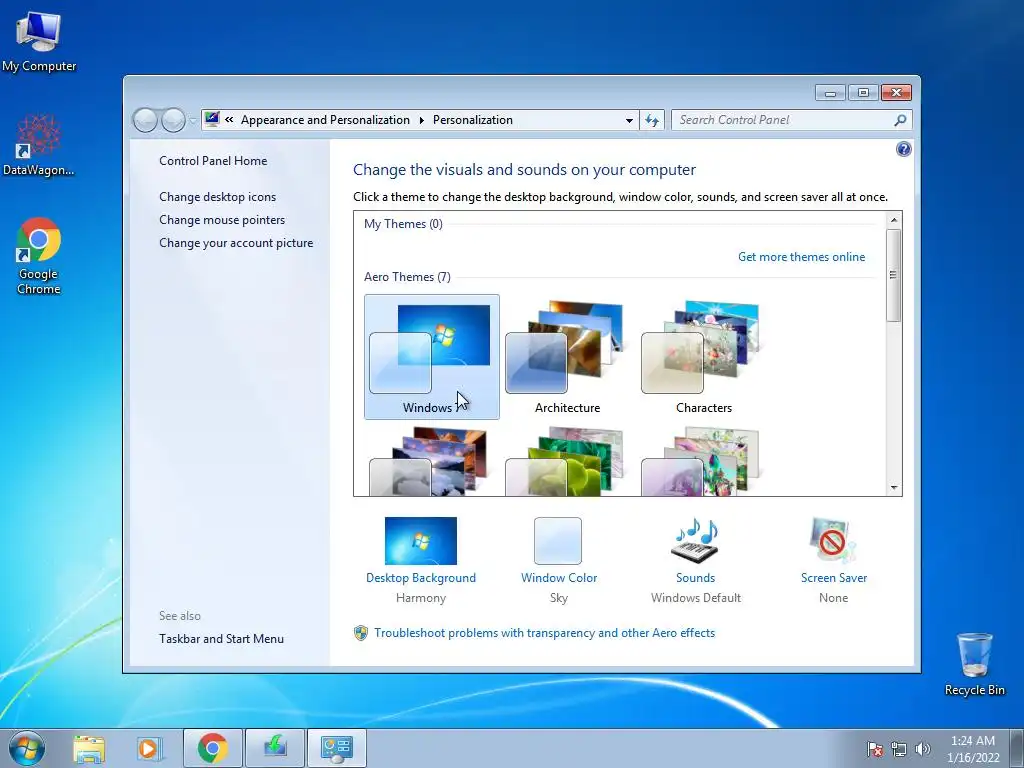Viewport: 1024px width, 768px height.
Task: Select the Control Panel taskbar button
Action: [x=337, y=748]
